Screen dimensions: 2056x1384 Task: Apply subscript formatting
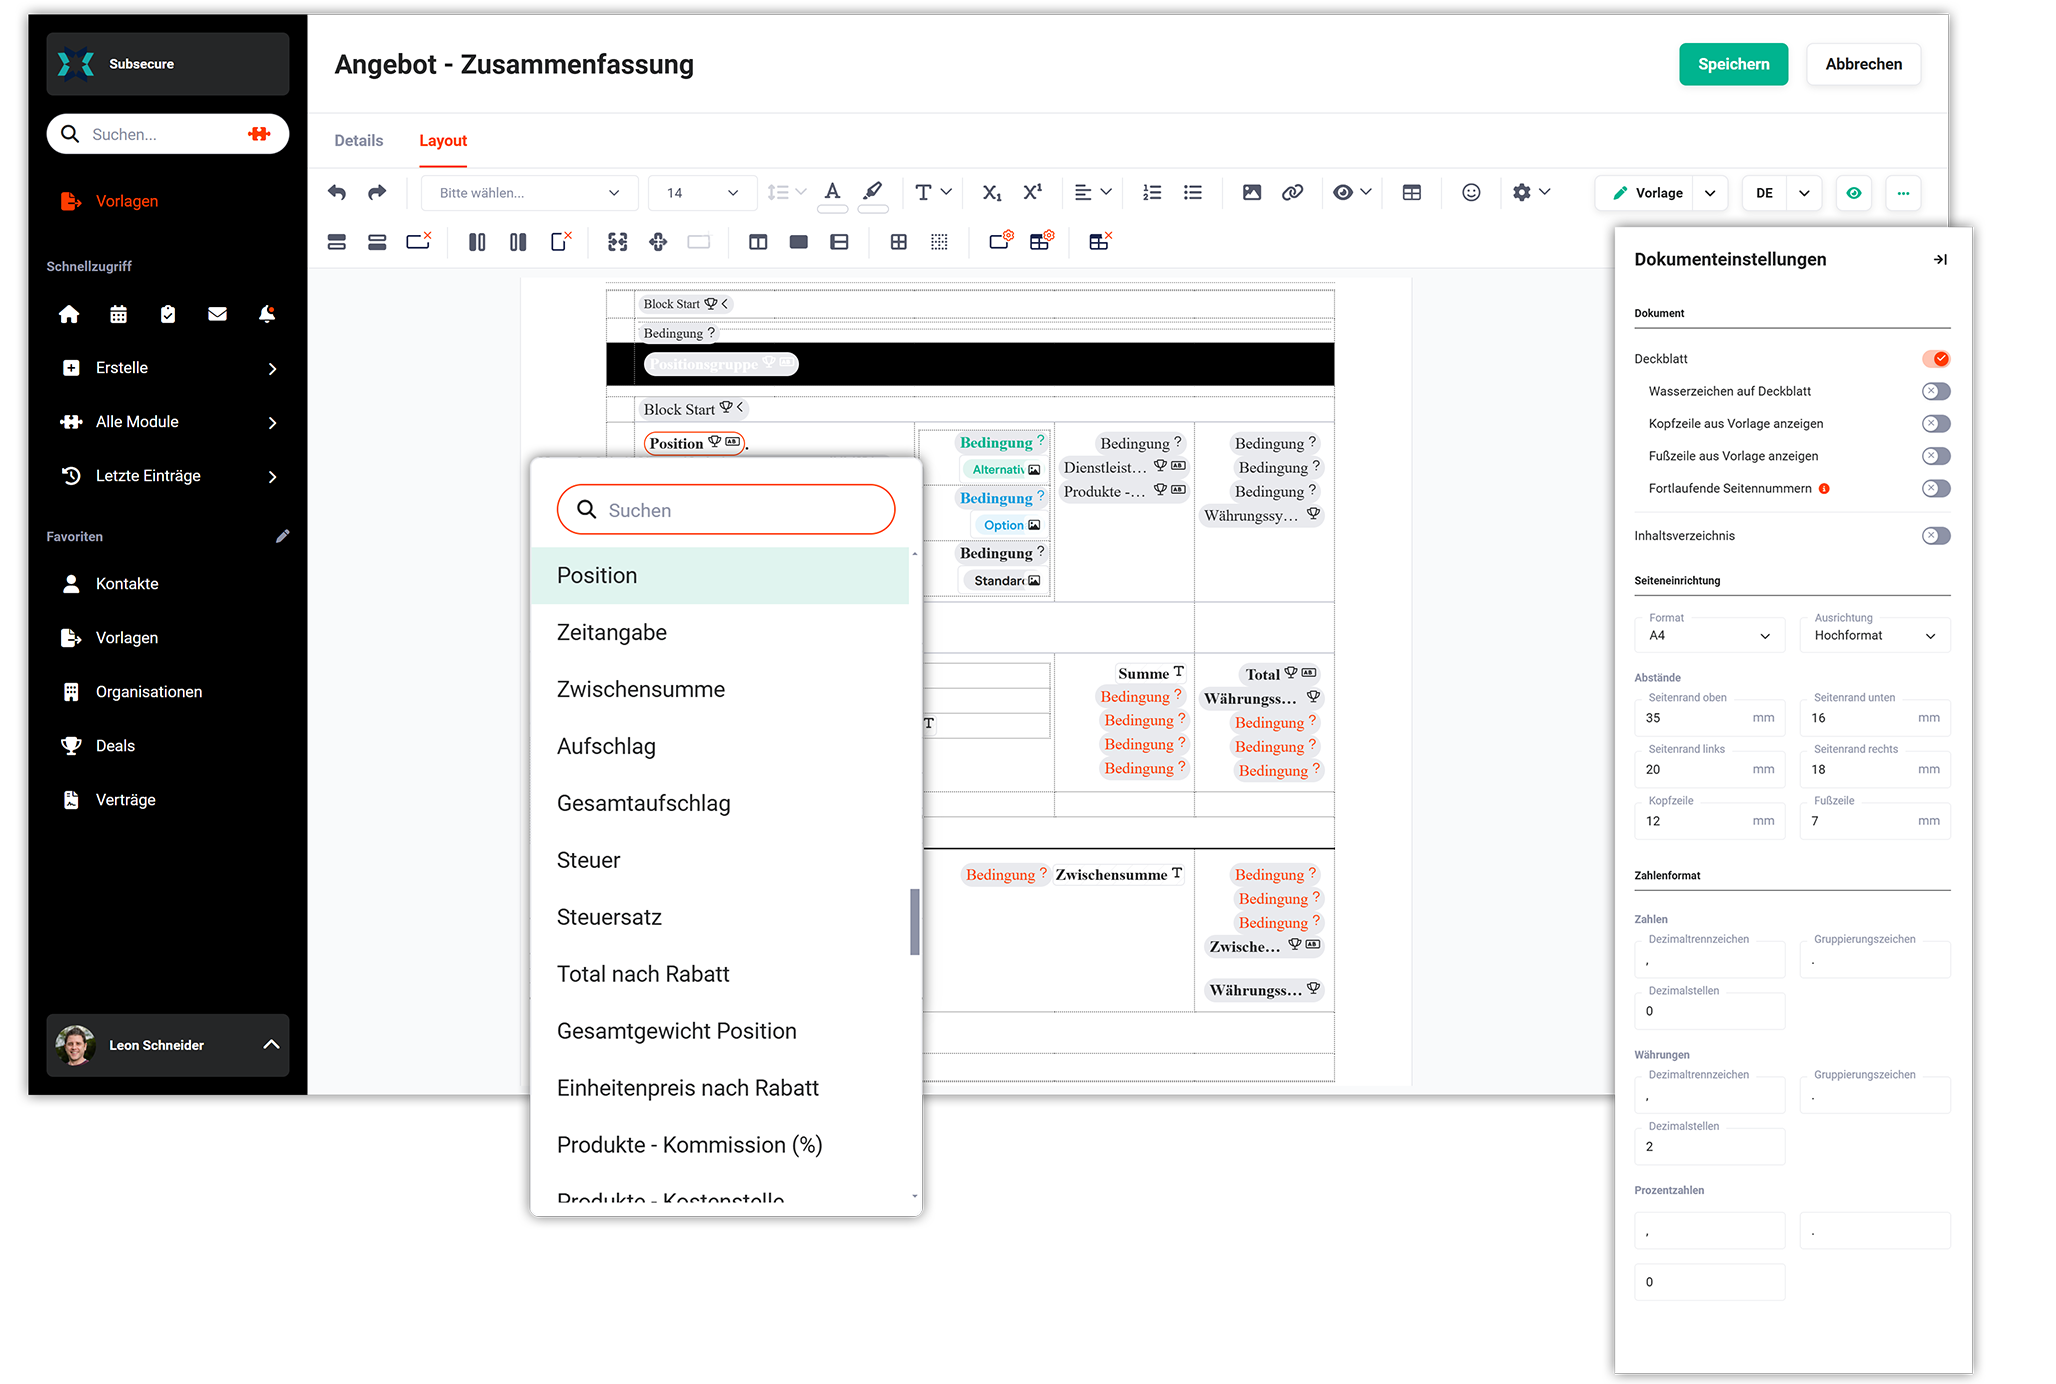pyautogui.click(x=992, y=192)
